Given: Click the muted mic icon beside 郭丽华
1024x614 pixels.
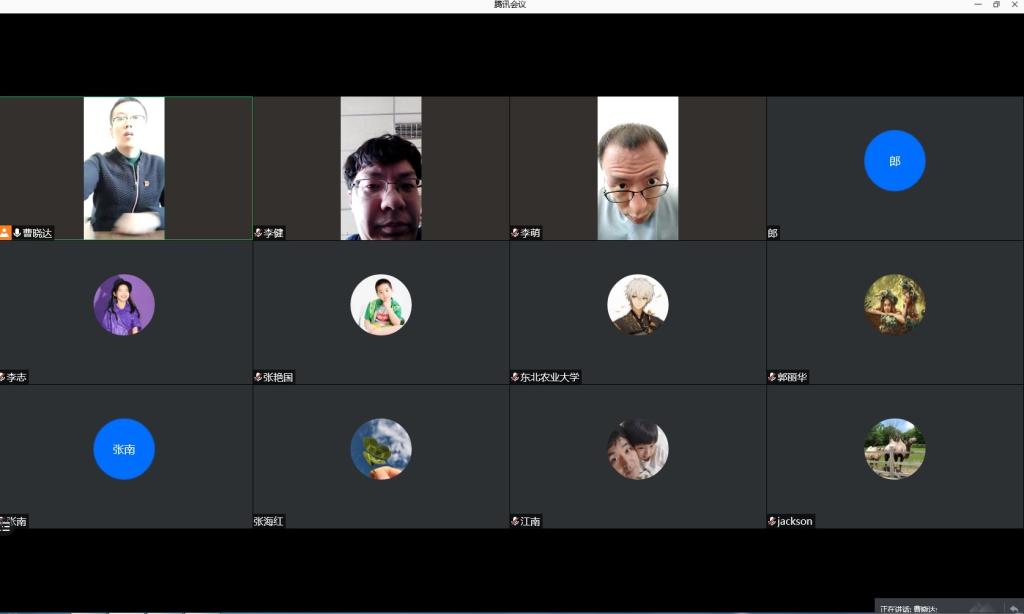Looking at the screenshot, I should pyautogui.click(x=772, y=377).
